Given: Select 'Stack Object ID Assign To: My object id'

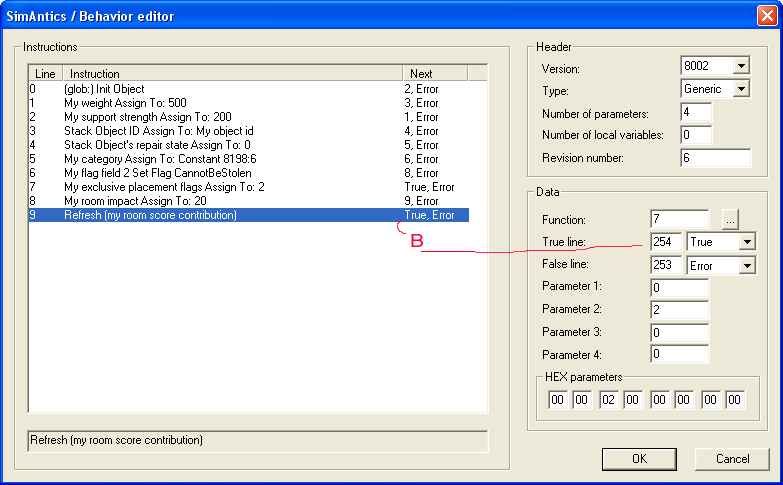Looking at the screenshot, I should tap(249, 131).
